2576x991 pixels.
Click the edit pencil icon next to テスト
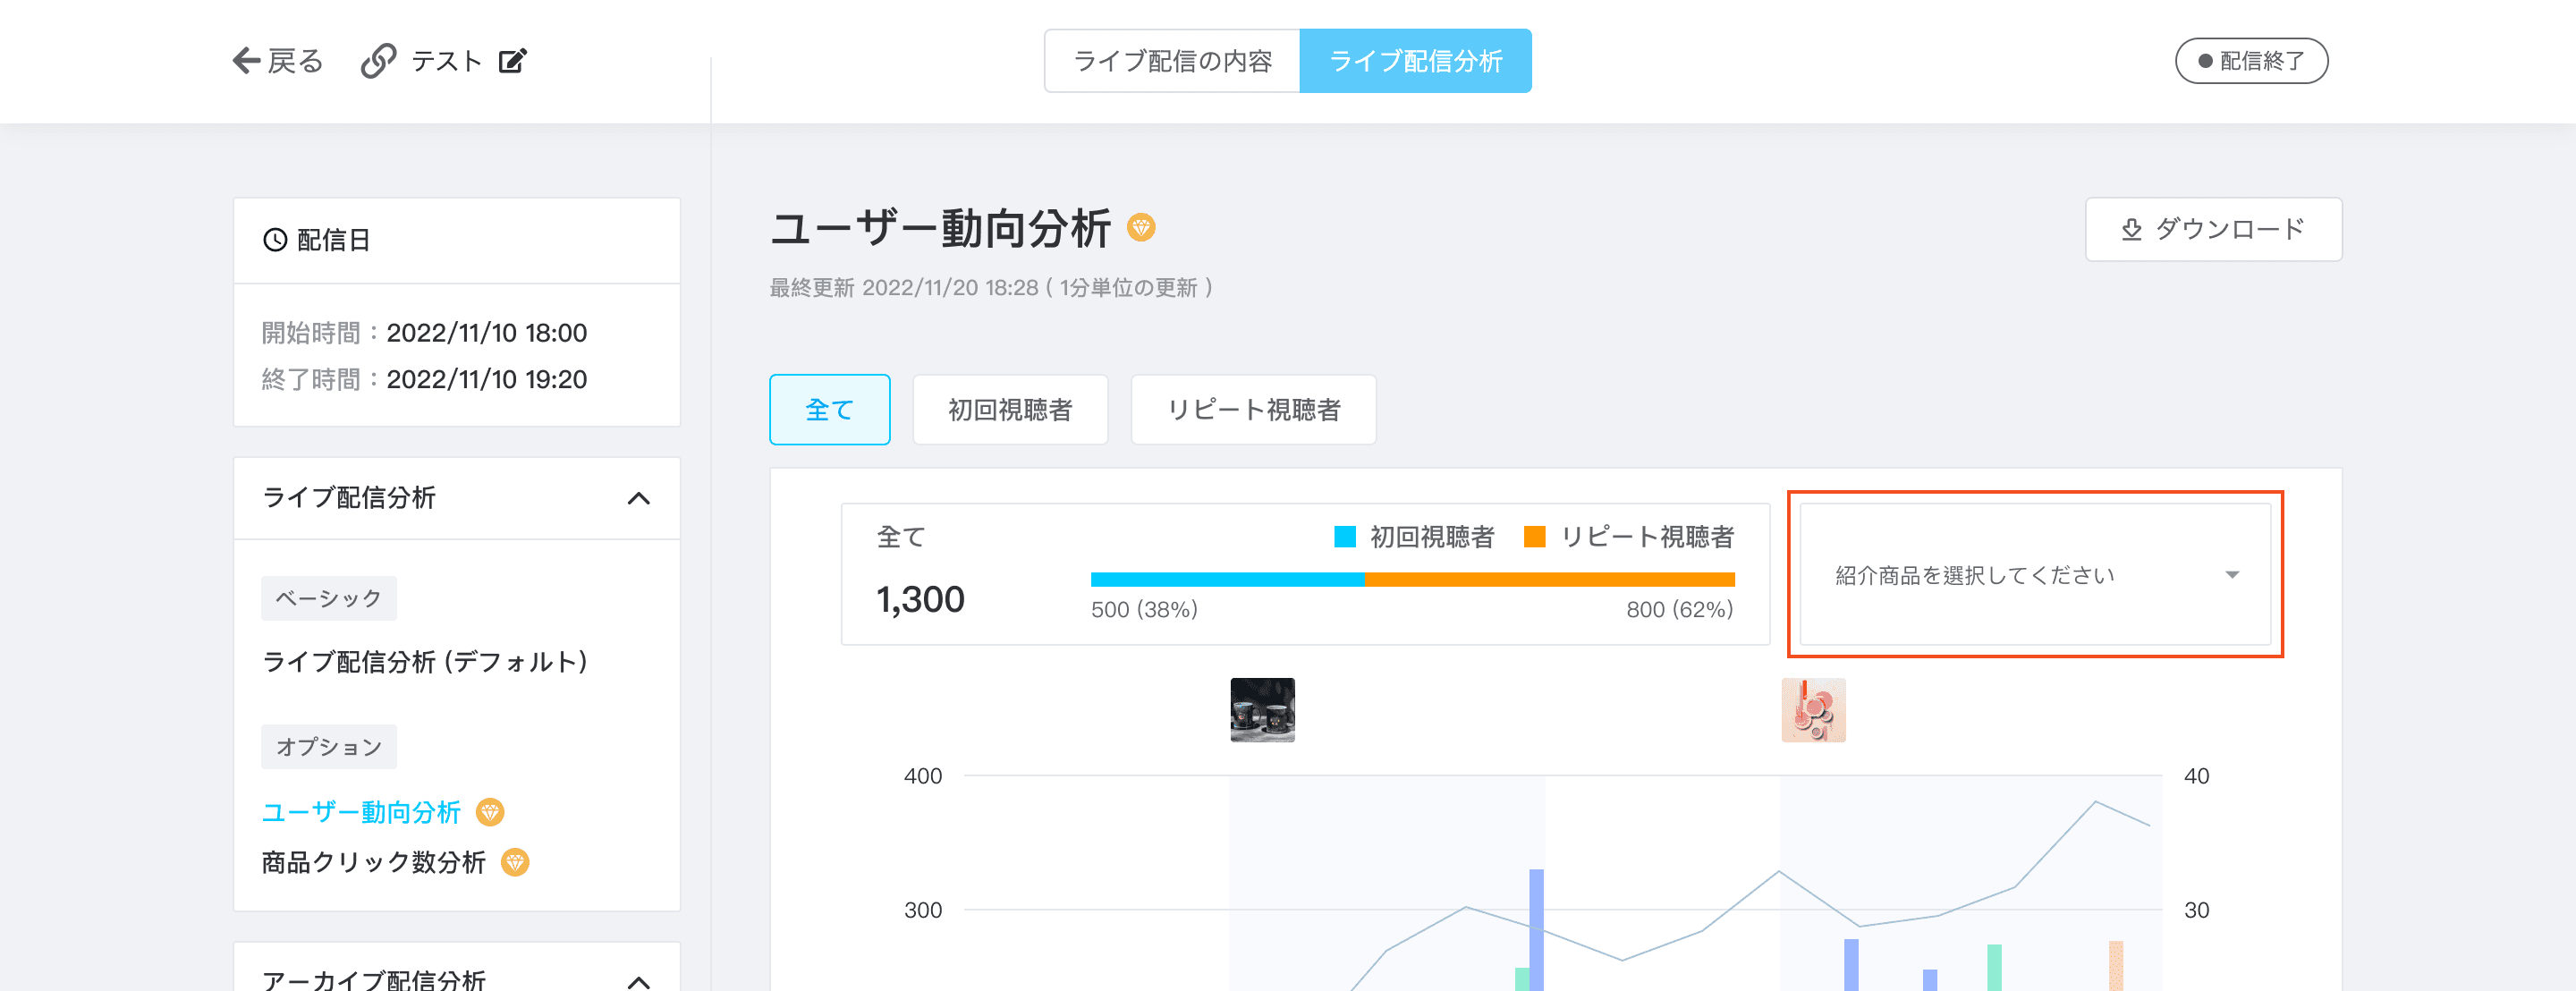point(513,61)
